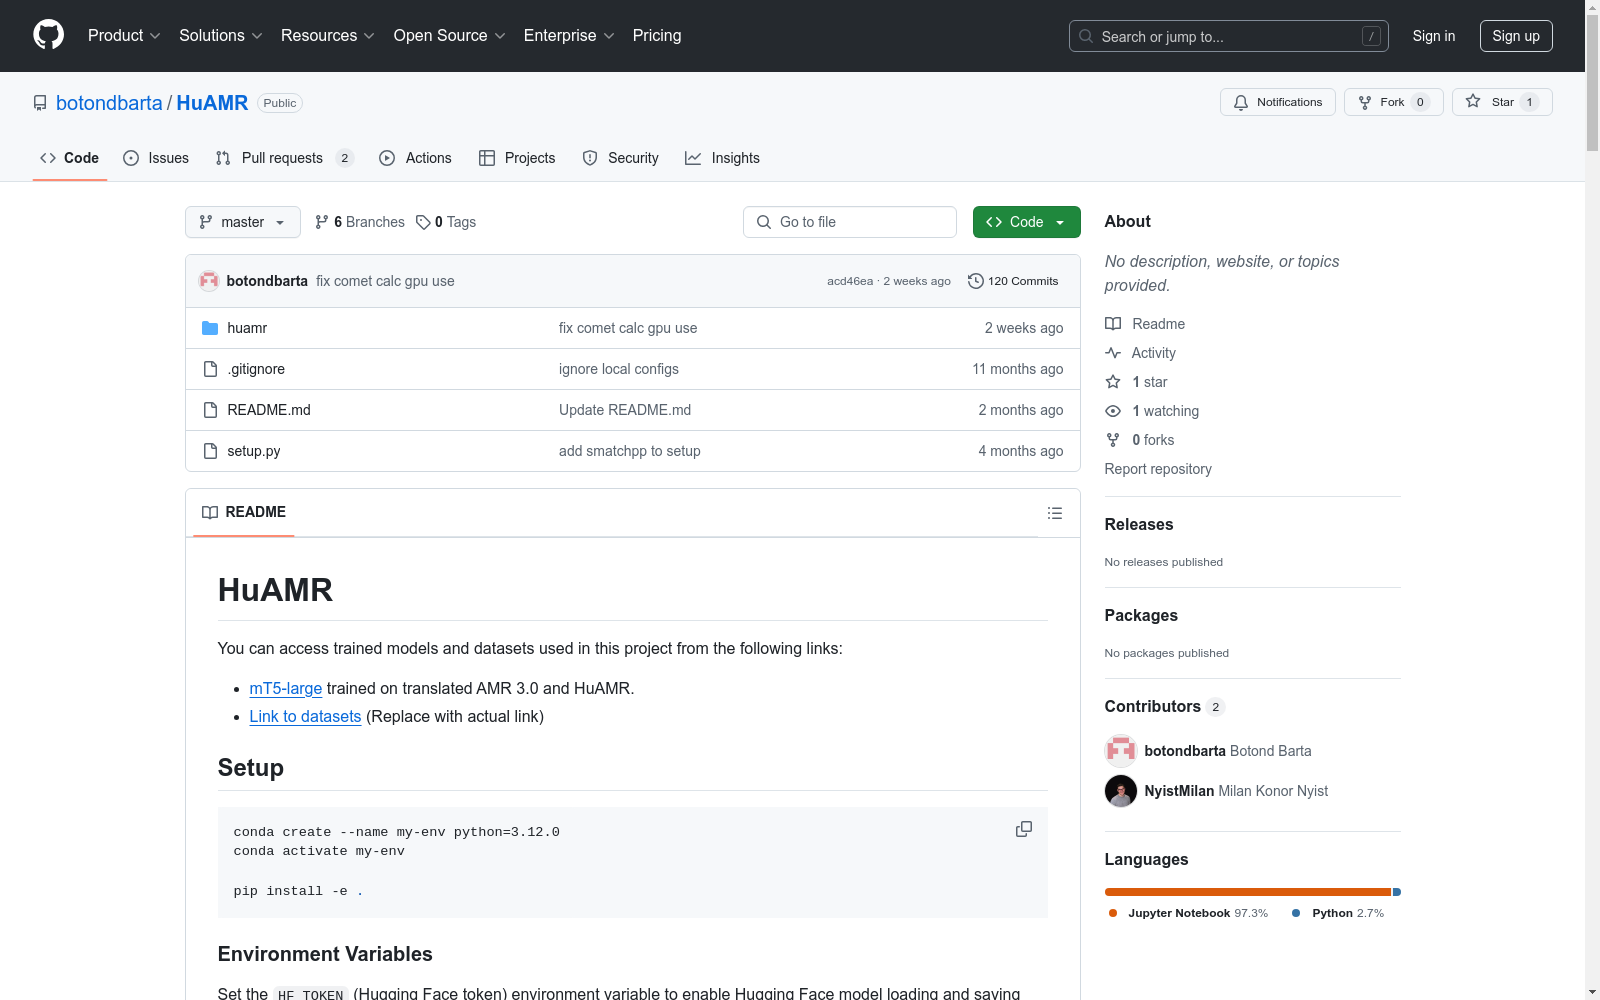Expand the Enterprise menu
Screen dimensions: 1600x1000
[569, 35]
